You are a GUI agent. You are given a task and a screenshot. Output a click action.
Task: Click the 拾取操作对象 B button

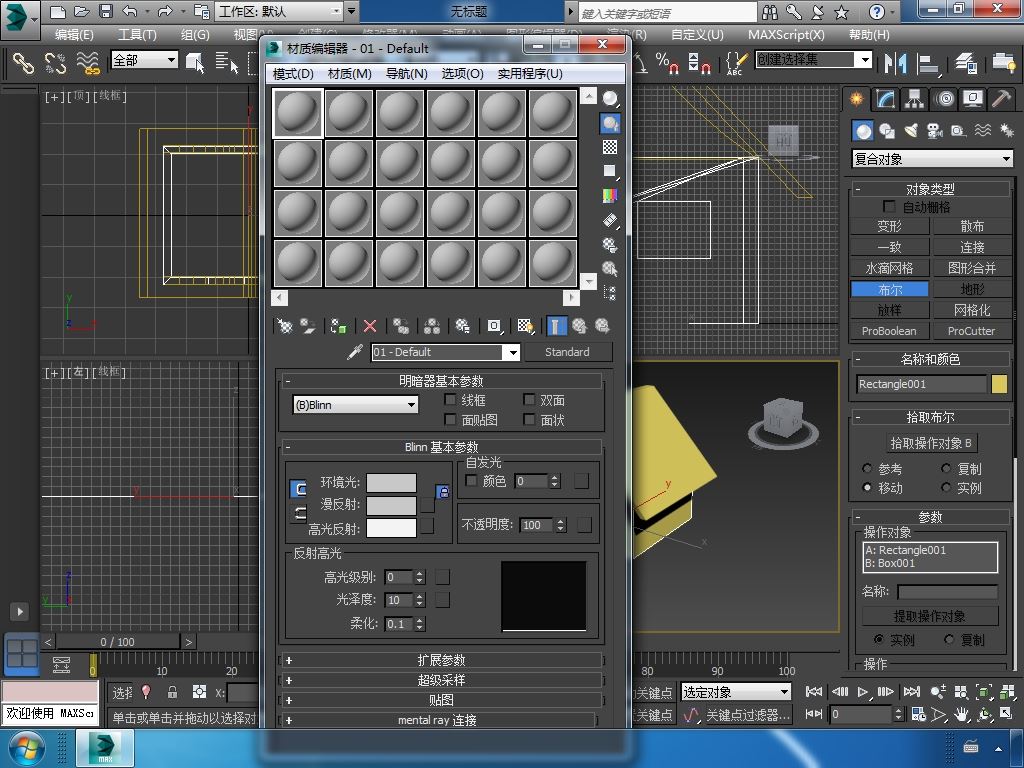[x=931, y=443]
